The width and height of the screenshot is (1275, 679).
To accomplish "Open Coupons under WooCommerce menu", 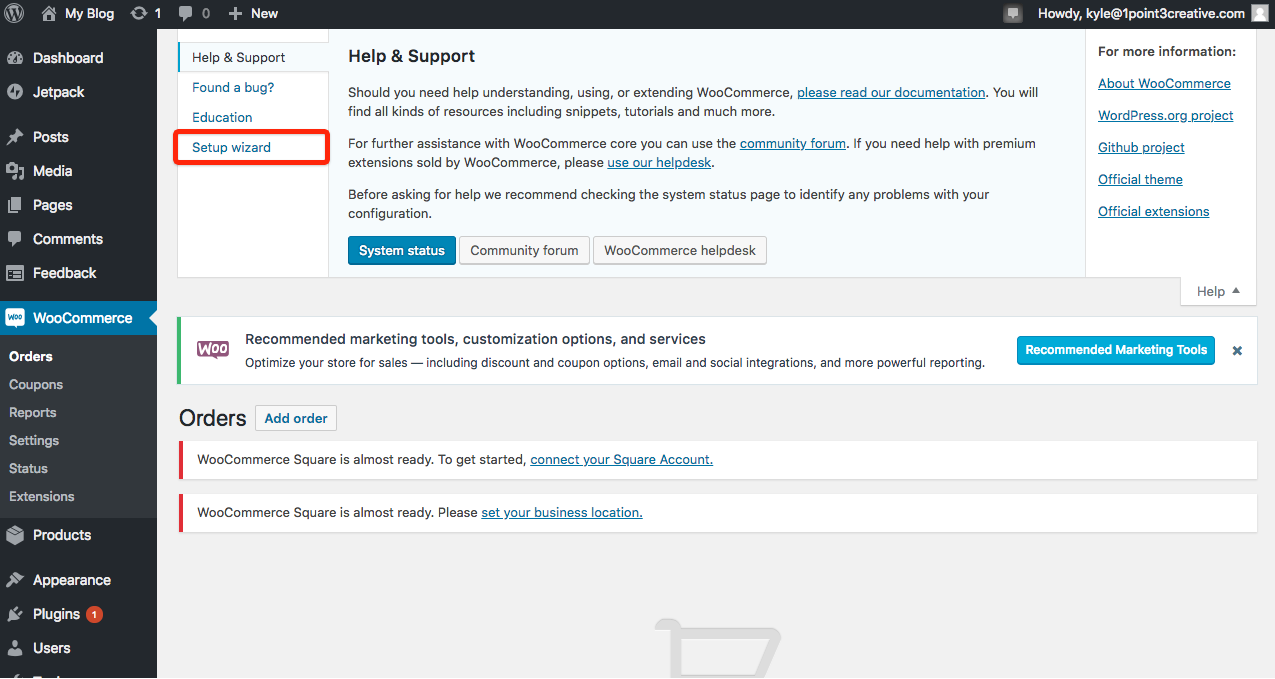I will (36, 384).
